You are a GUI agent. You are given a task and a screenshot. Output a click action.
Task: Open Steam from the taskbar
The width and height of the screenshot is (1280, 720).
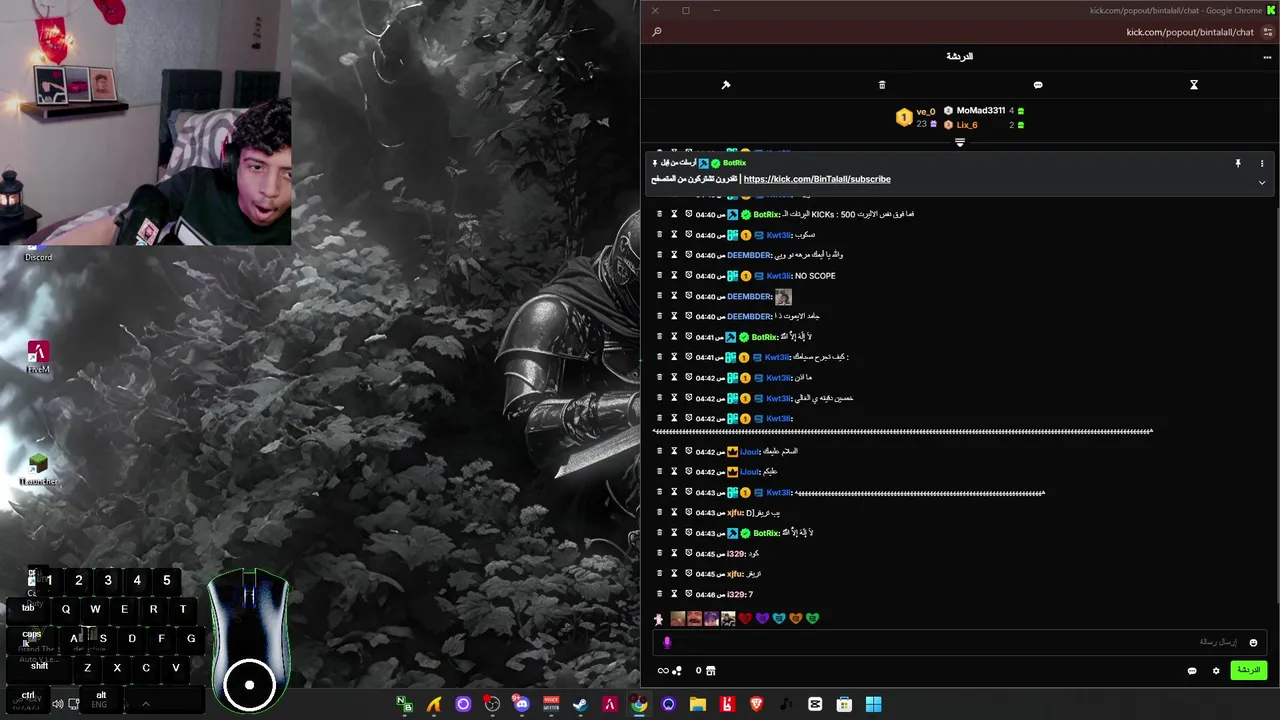(x=580, y=704)
